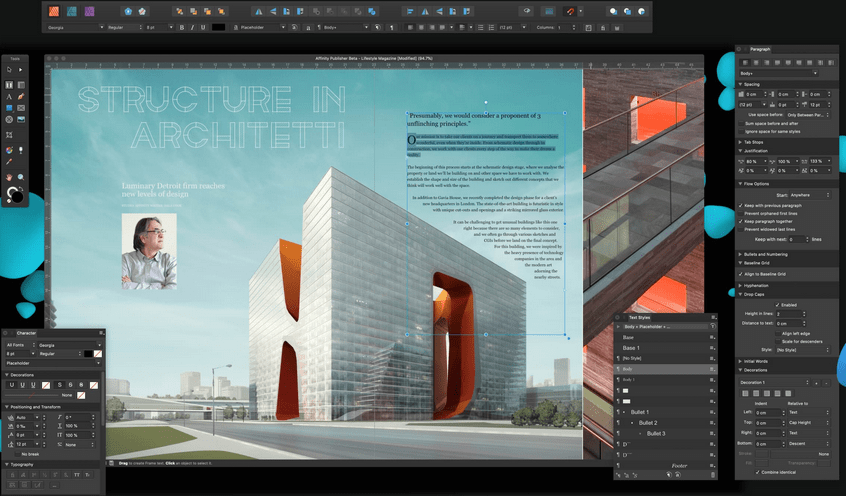846x496 pixels.
Task: Expand Bullets and Numbering section
Action: (x=740, y=254)
